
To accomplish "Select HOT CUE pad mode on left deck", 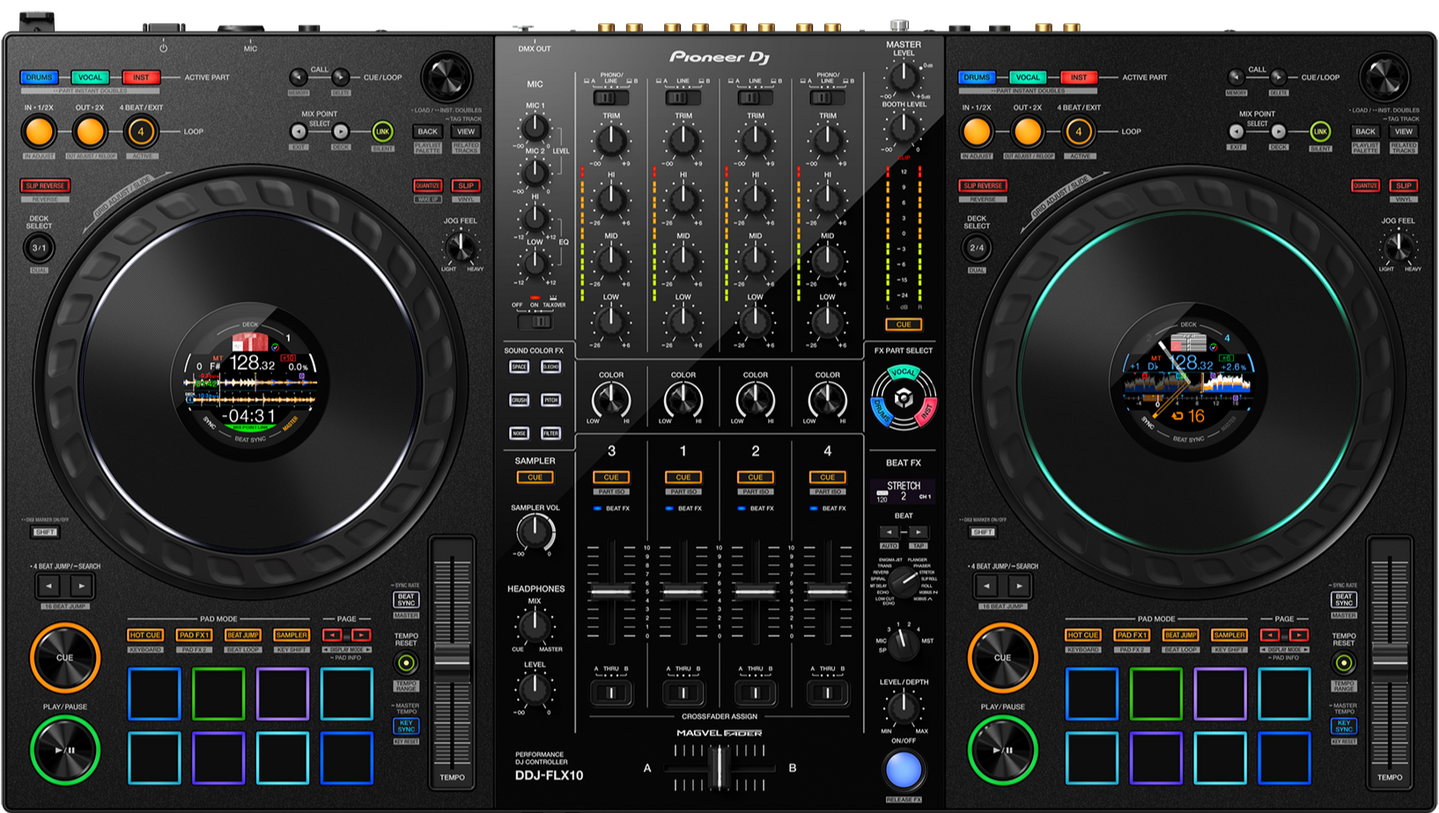I will [x=145, y=635].
